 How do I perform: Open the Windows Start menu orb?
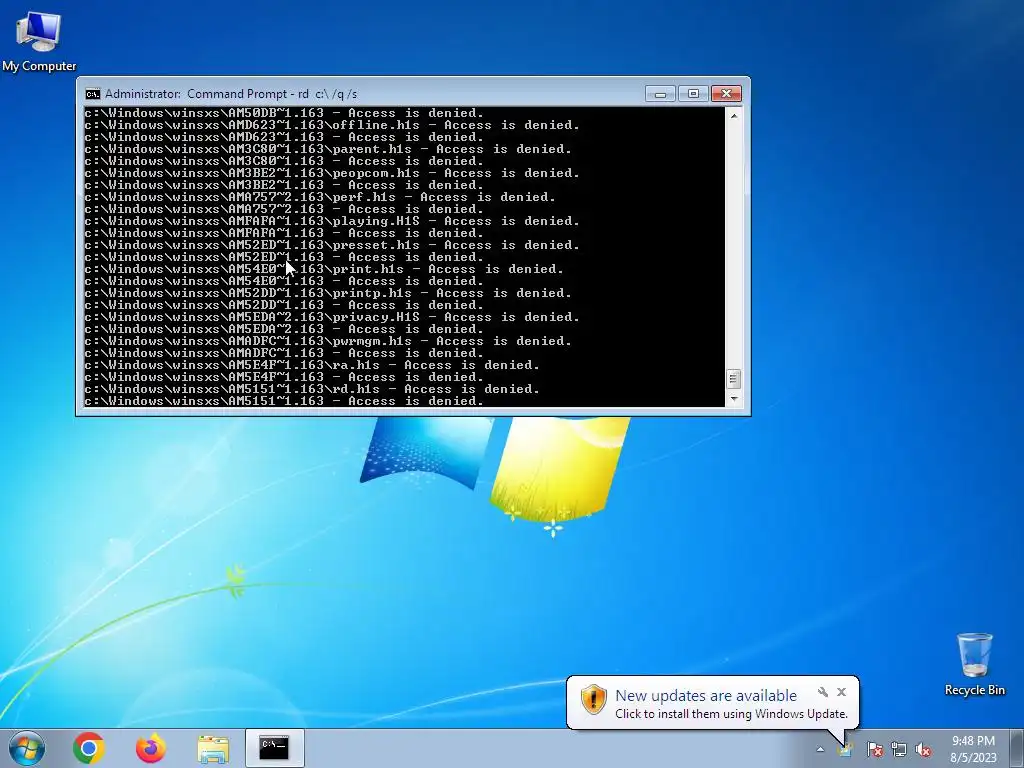(x=27, y=748)
